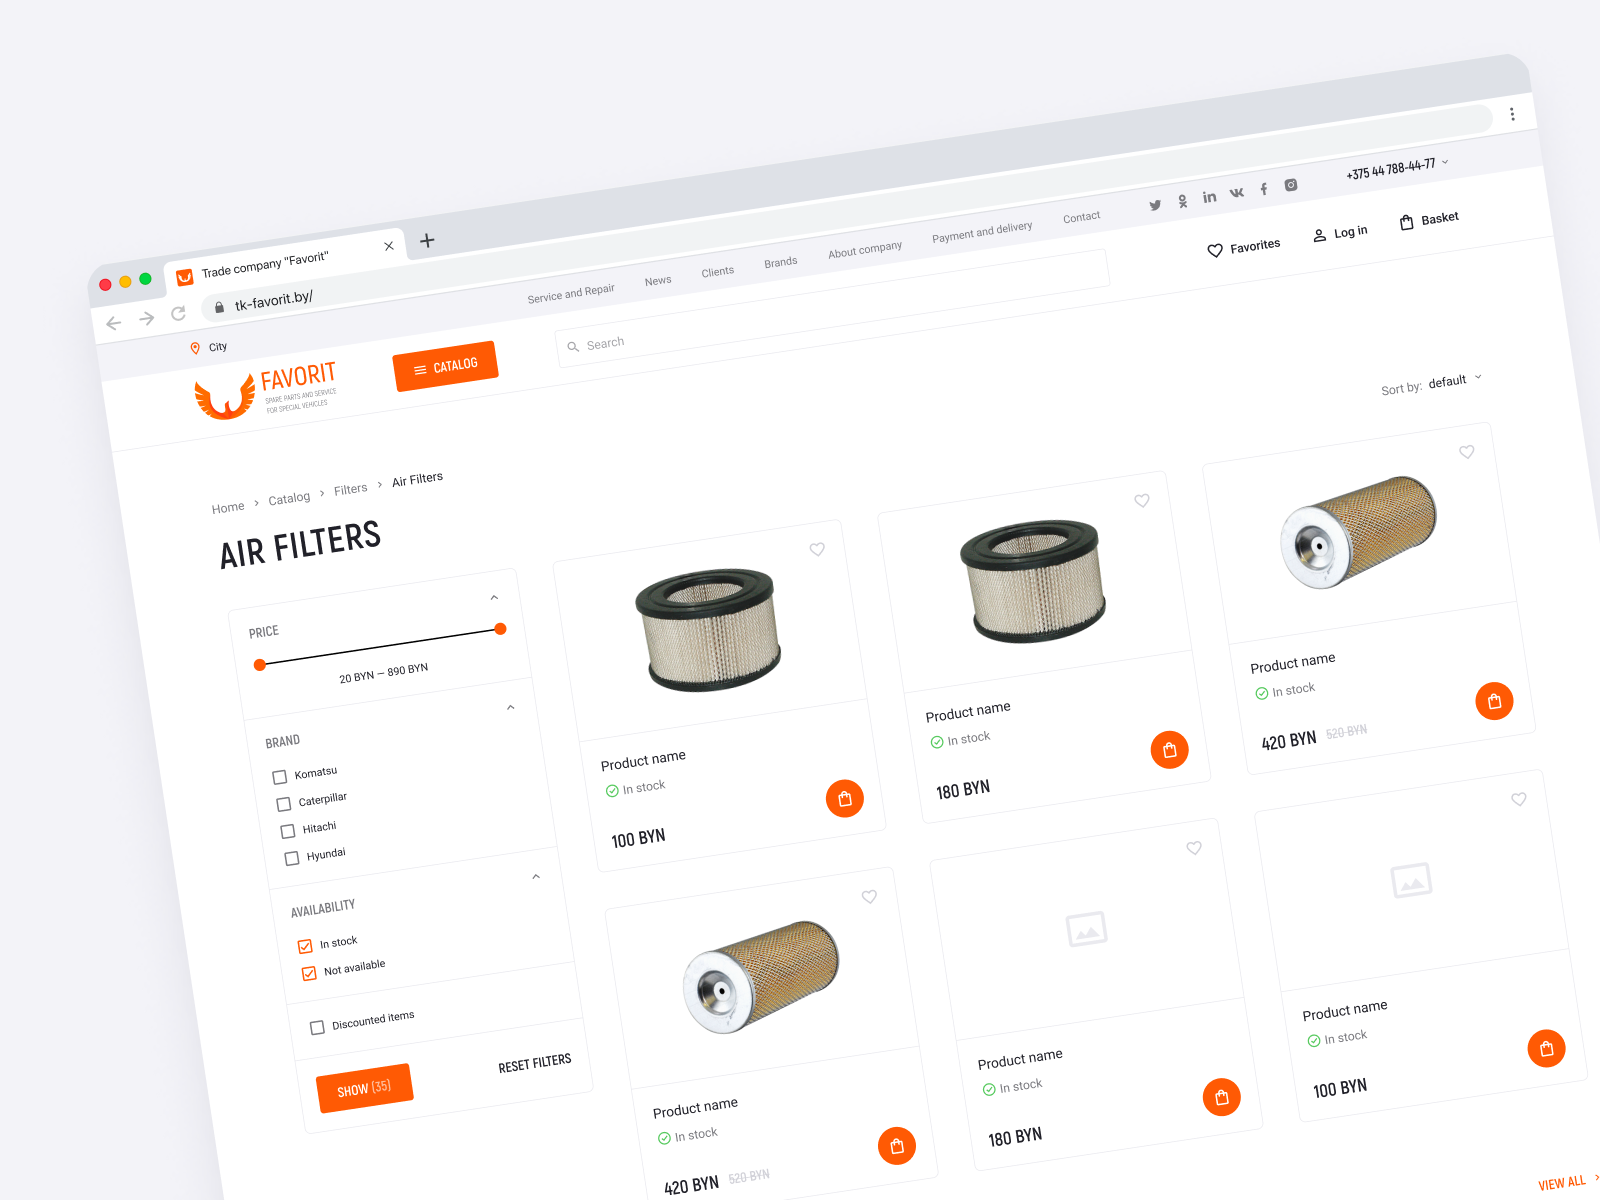The width and height of the screenshot is (1600, 1200).
Task: Add lower 180 BYN product to basket
Action: pos(1222,1097)
